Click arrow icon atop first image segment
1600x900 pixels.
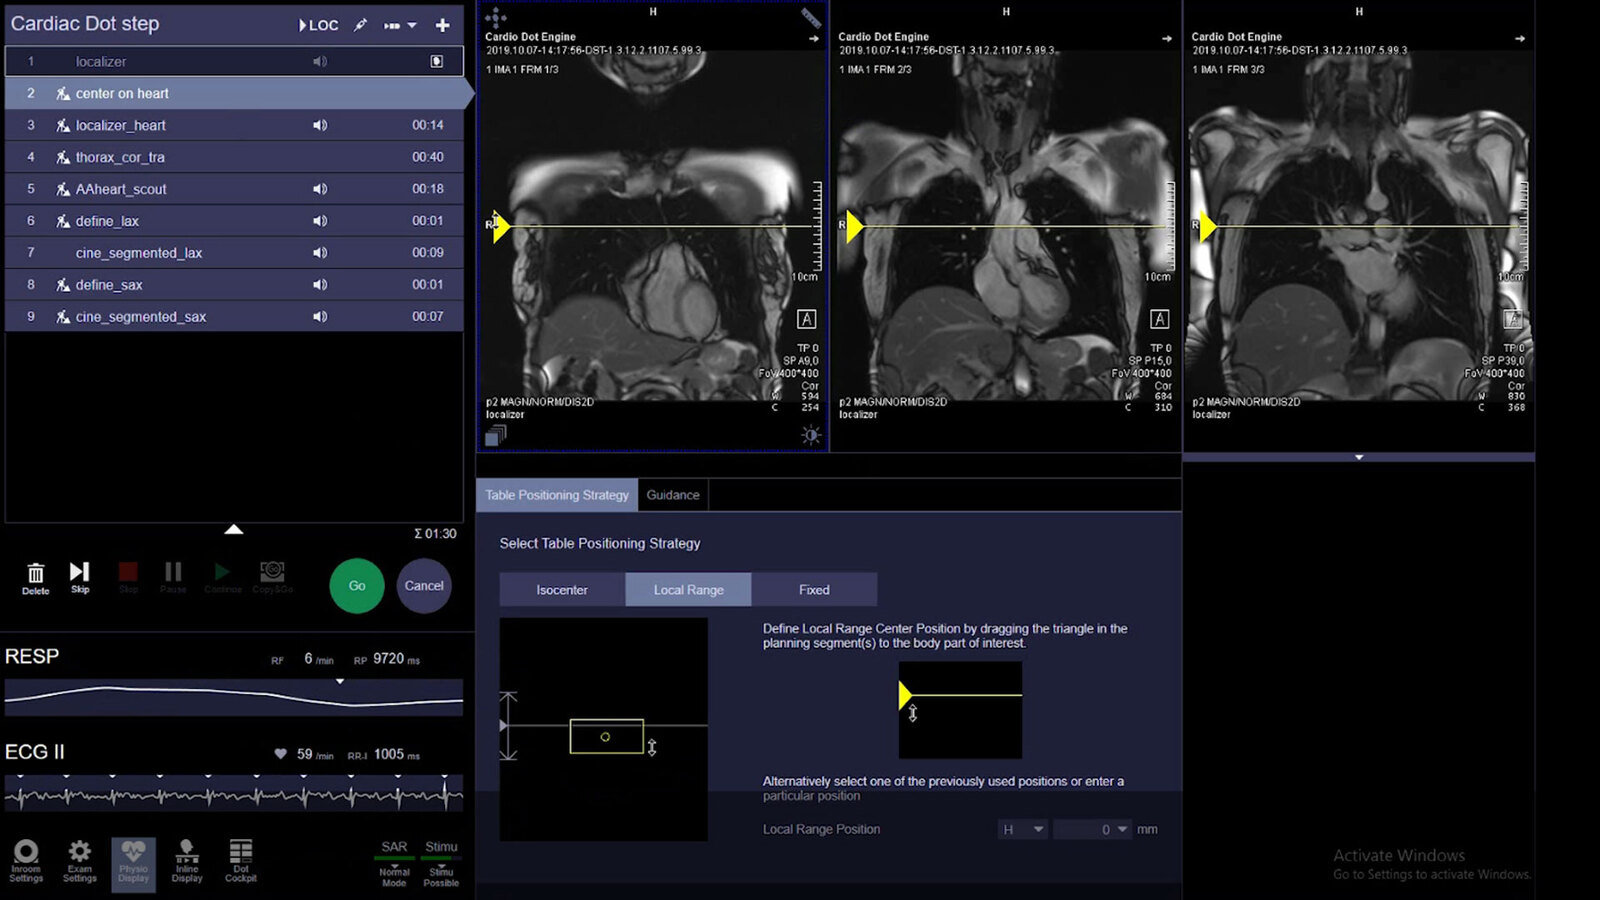814,39
